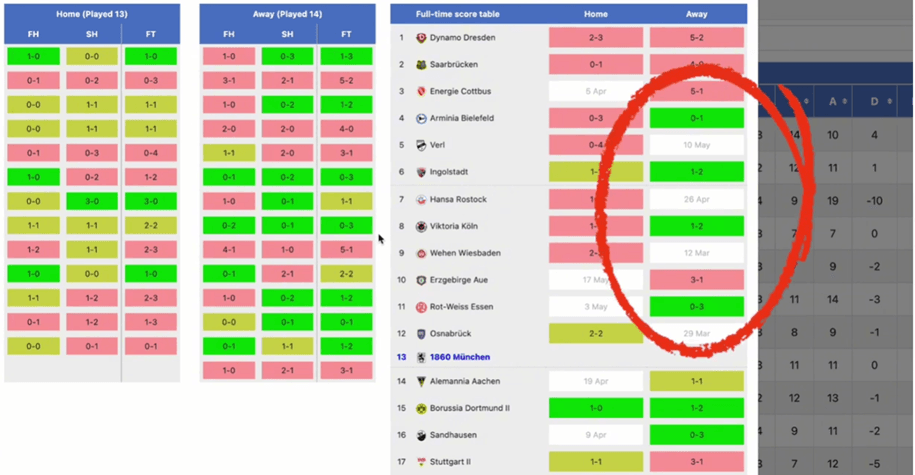The height and width of the screenshot is (475, 915).
Task: Click Dynamo Dresden home result 2-3
Action: point(596,37)
